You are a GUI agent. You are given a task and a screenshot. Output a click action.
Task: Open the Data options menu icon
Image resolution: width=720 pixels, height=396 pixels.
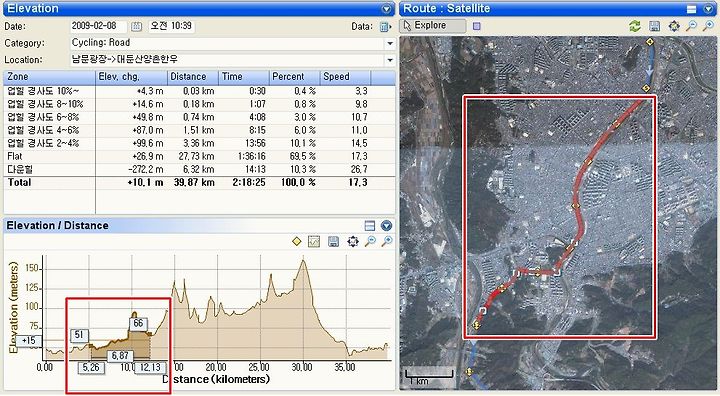click(x=385, y=27)
